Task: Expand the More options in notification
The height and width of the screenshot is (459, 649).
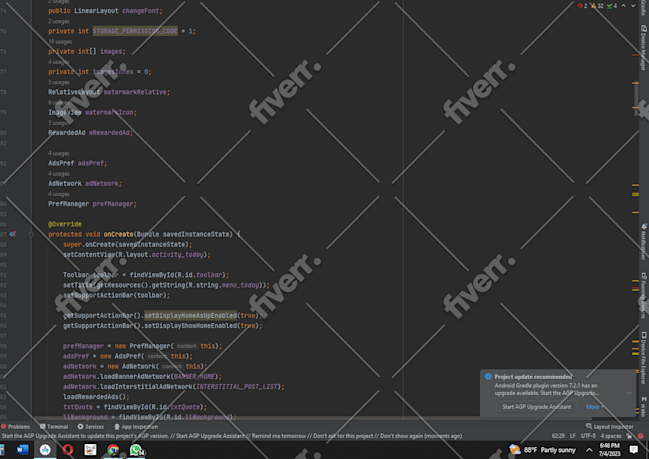Action: tap(594, 407)
